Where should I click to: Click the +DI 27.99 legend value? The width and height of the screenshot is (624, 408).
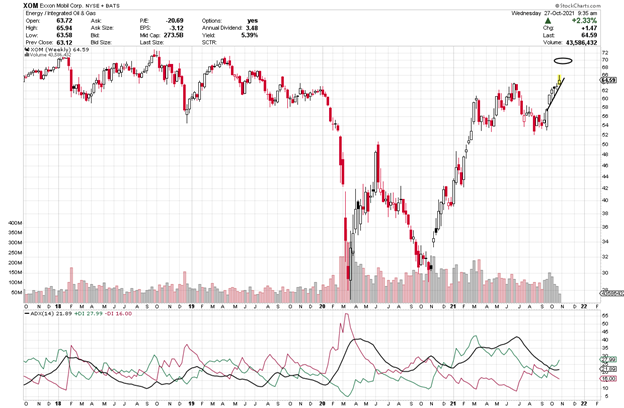[88, 314]
